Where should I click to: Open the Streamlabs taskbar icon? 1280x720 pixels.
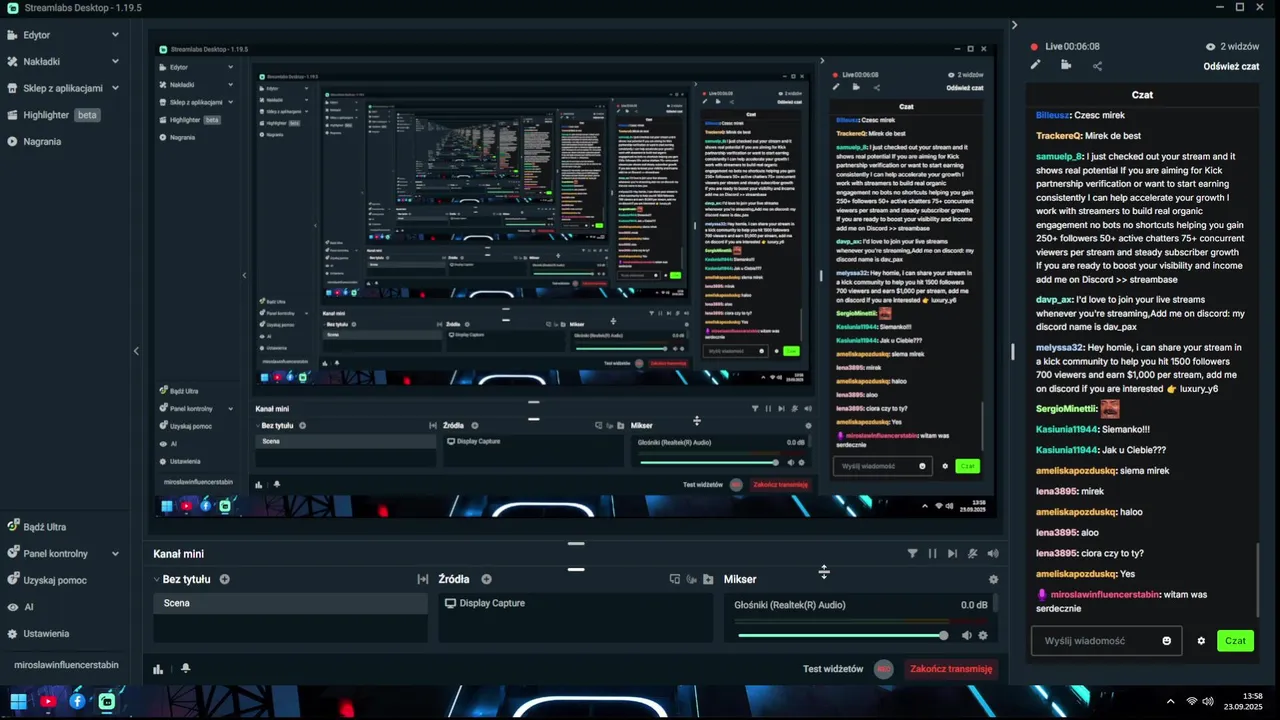point(106,701)
